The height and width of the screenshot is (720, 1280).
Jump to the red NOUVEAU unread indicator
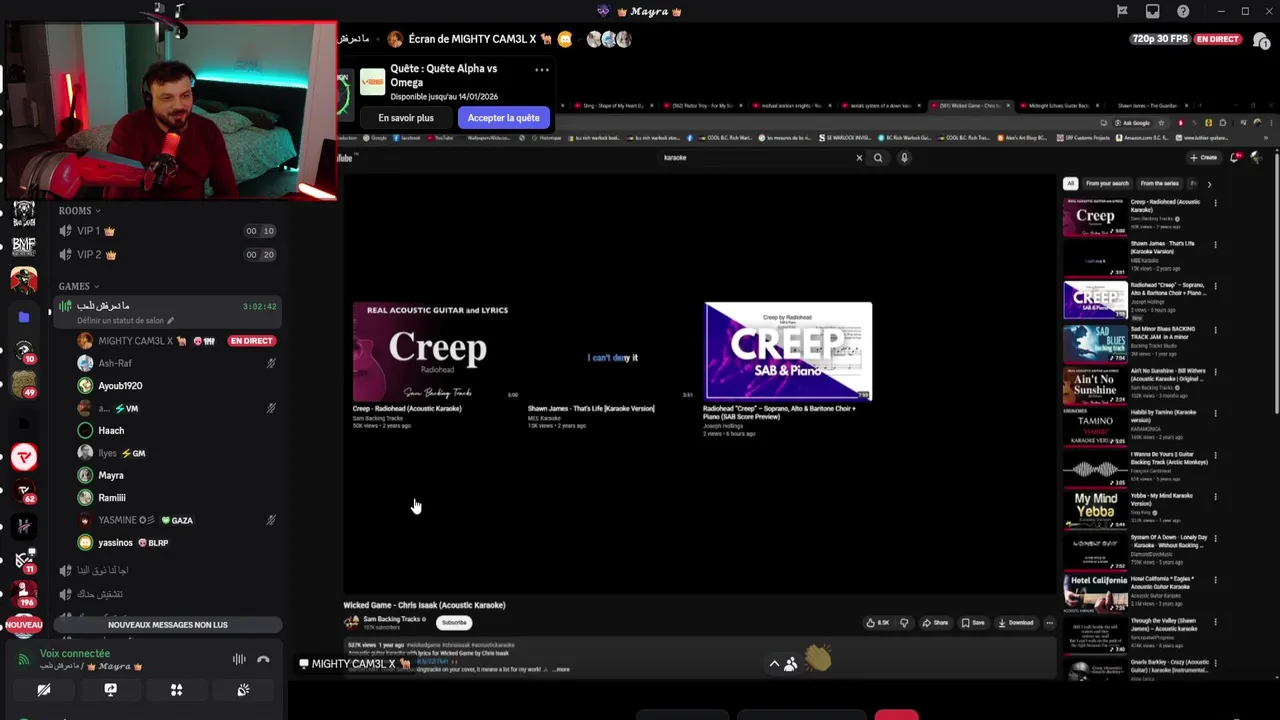point(24,625)
